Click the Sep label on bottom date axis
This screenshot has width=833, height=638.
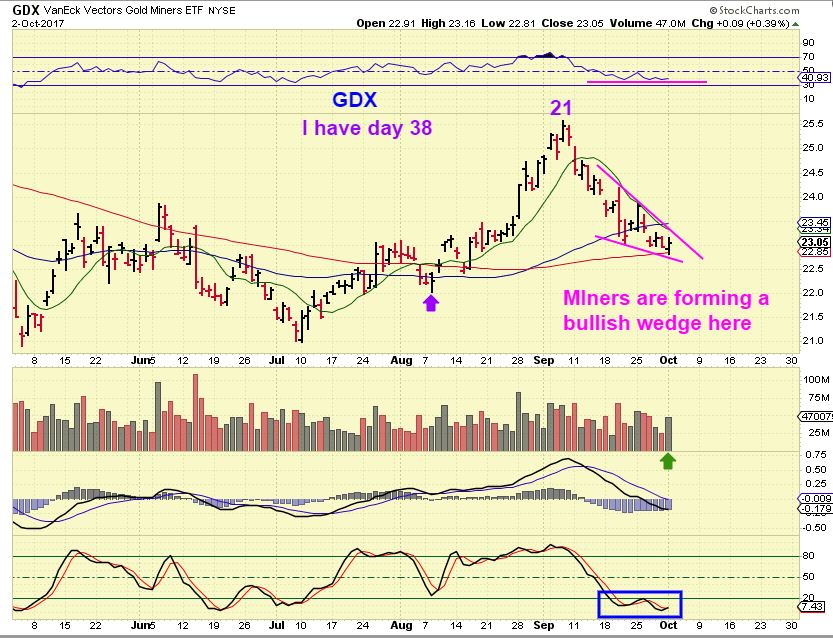tap(543, 625)
